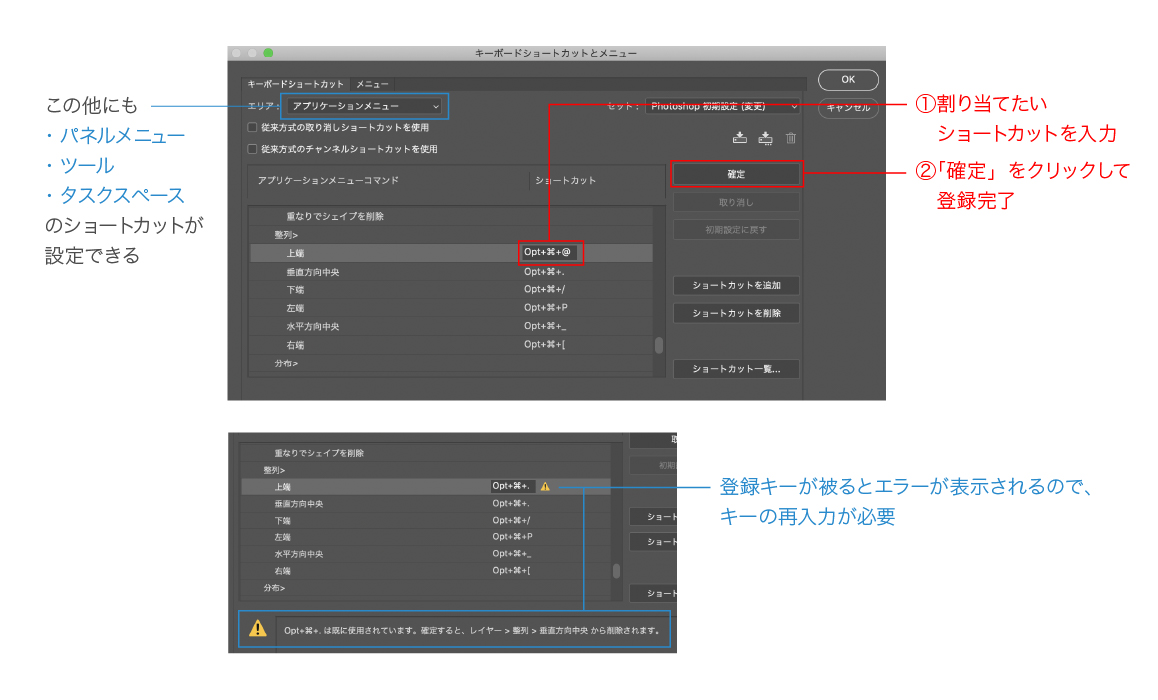The width and height of the screenshot is (1158, 700).
Task: Click the Opt+⌘+P shortcut in the upper dialog
Action: coord(546,308)
